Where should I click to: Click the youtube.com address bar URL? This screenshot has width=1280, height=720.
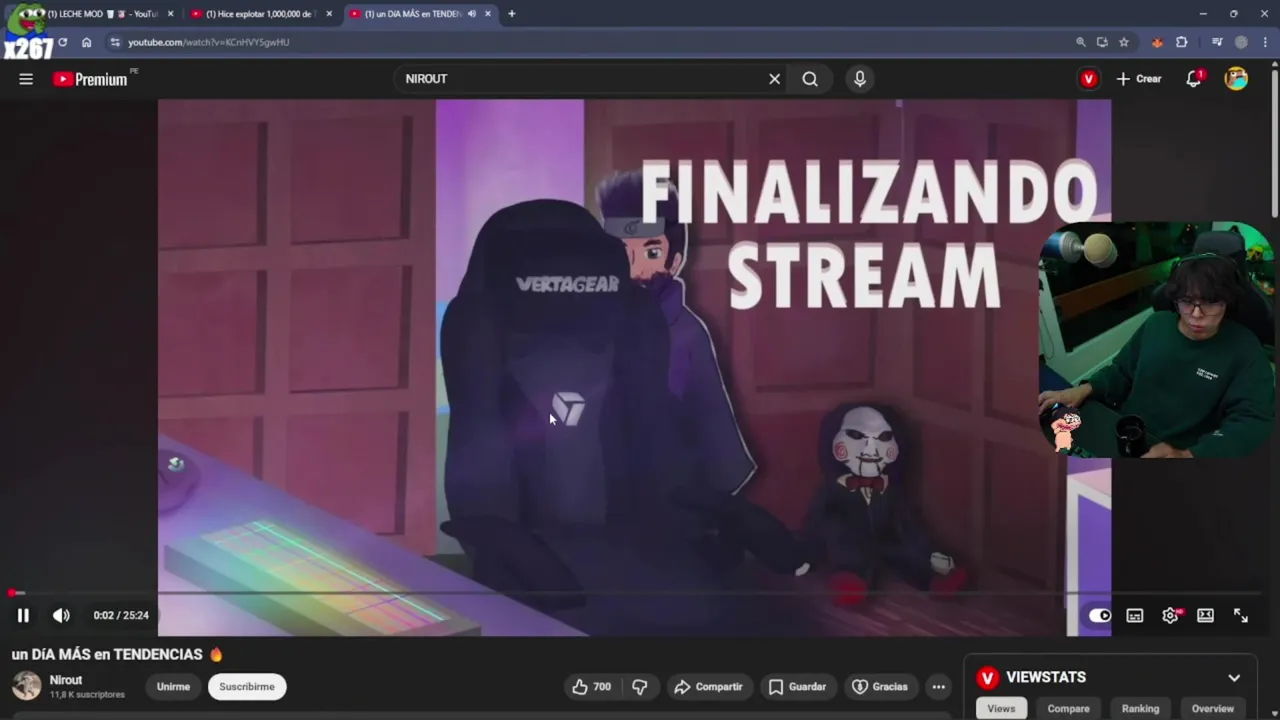(x=208, y=42)
